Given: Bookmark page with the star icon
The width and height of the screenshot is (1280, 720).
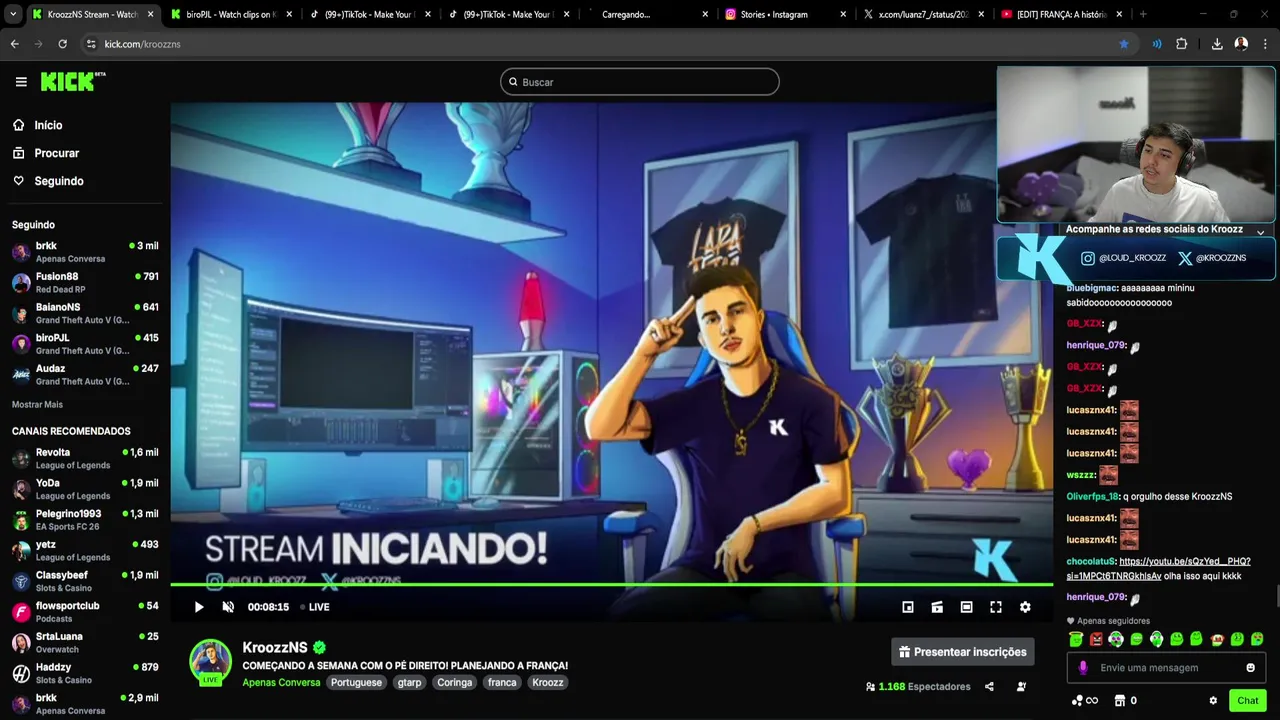Looking at the screenshot, I should 1124,44.
